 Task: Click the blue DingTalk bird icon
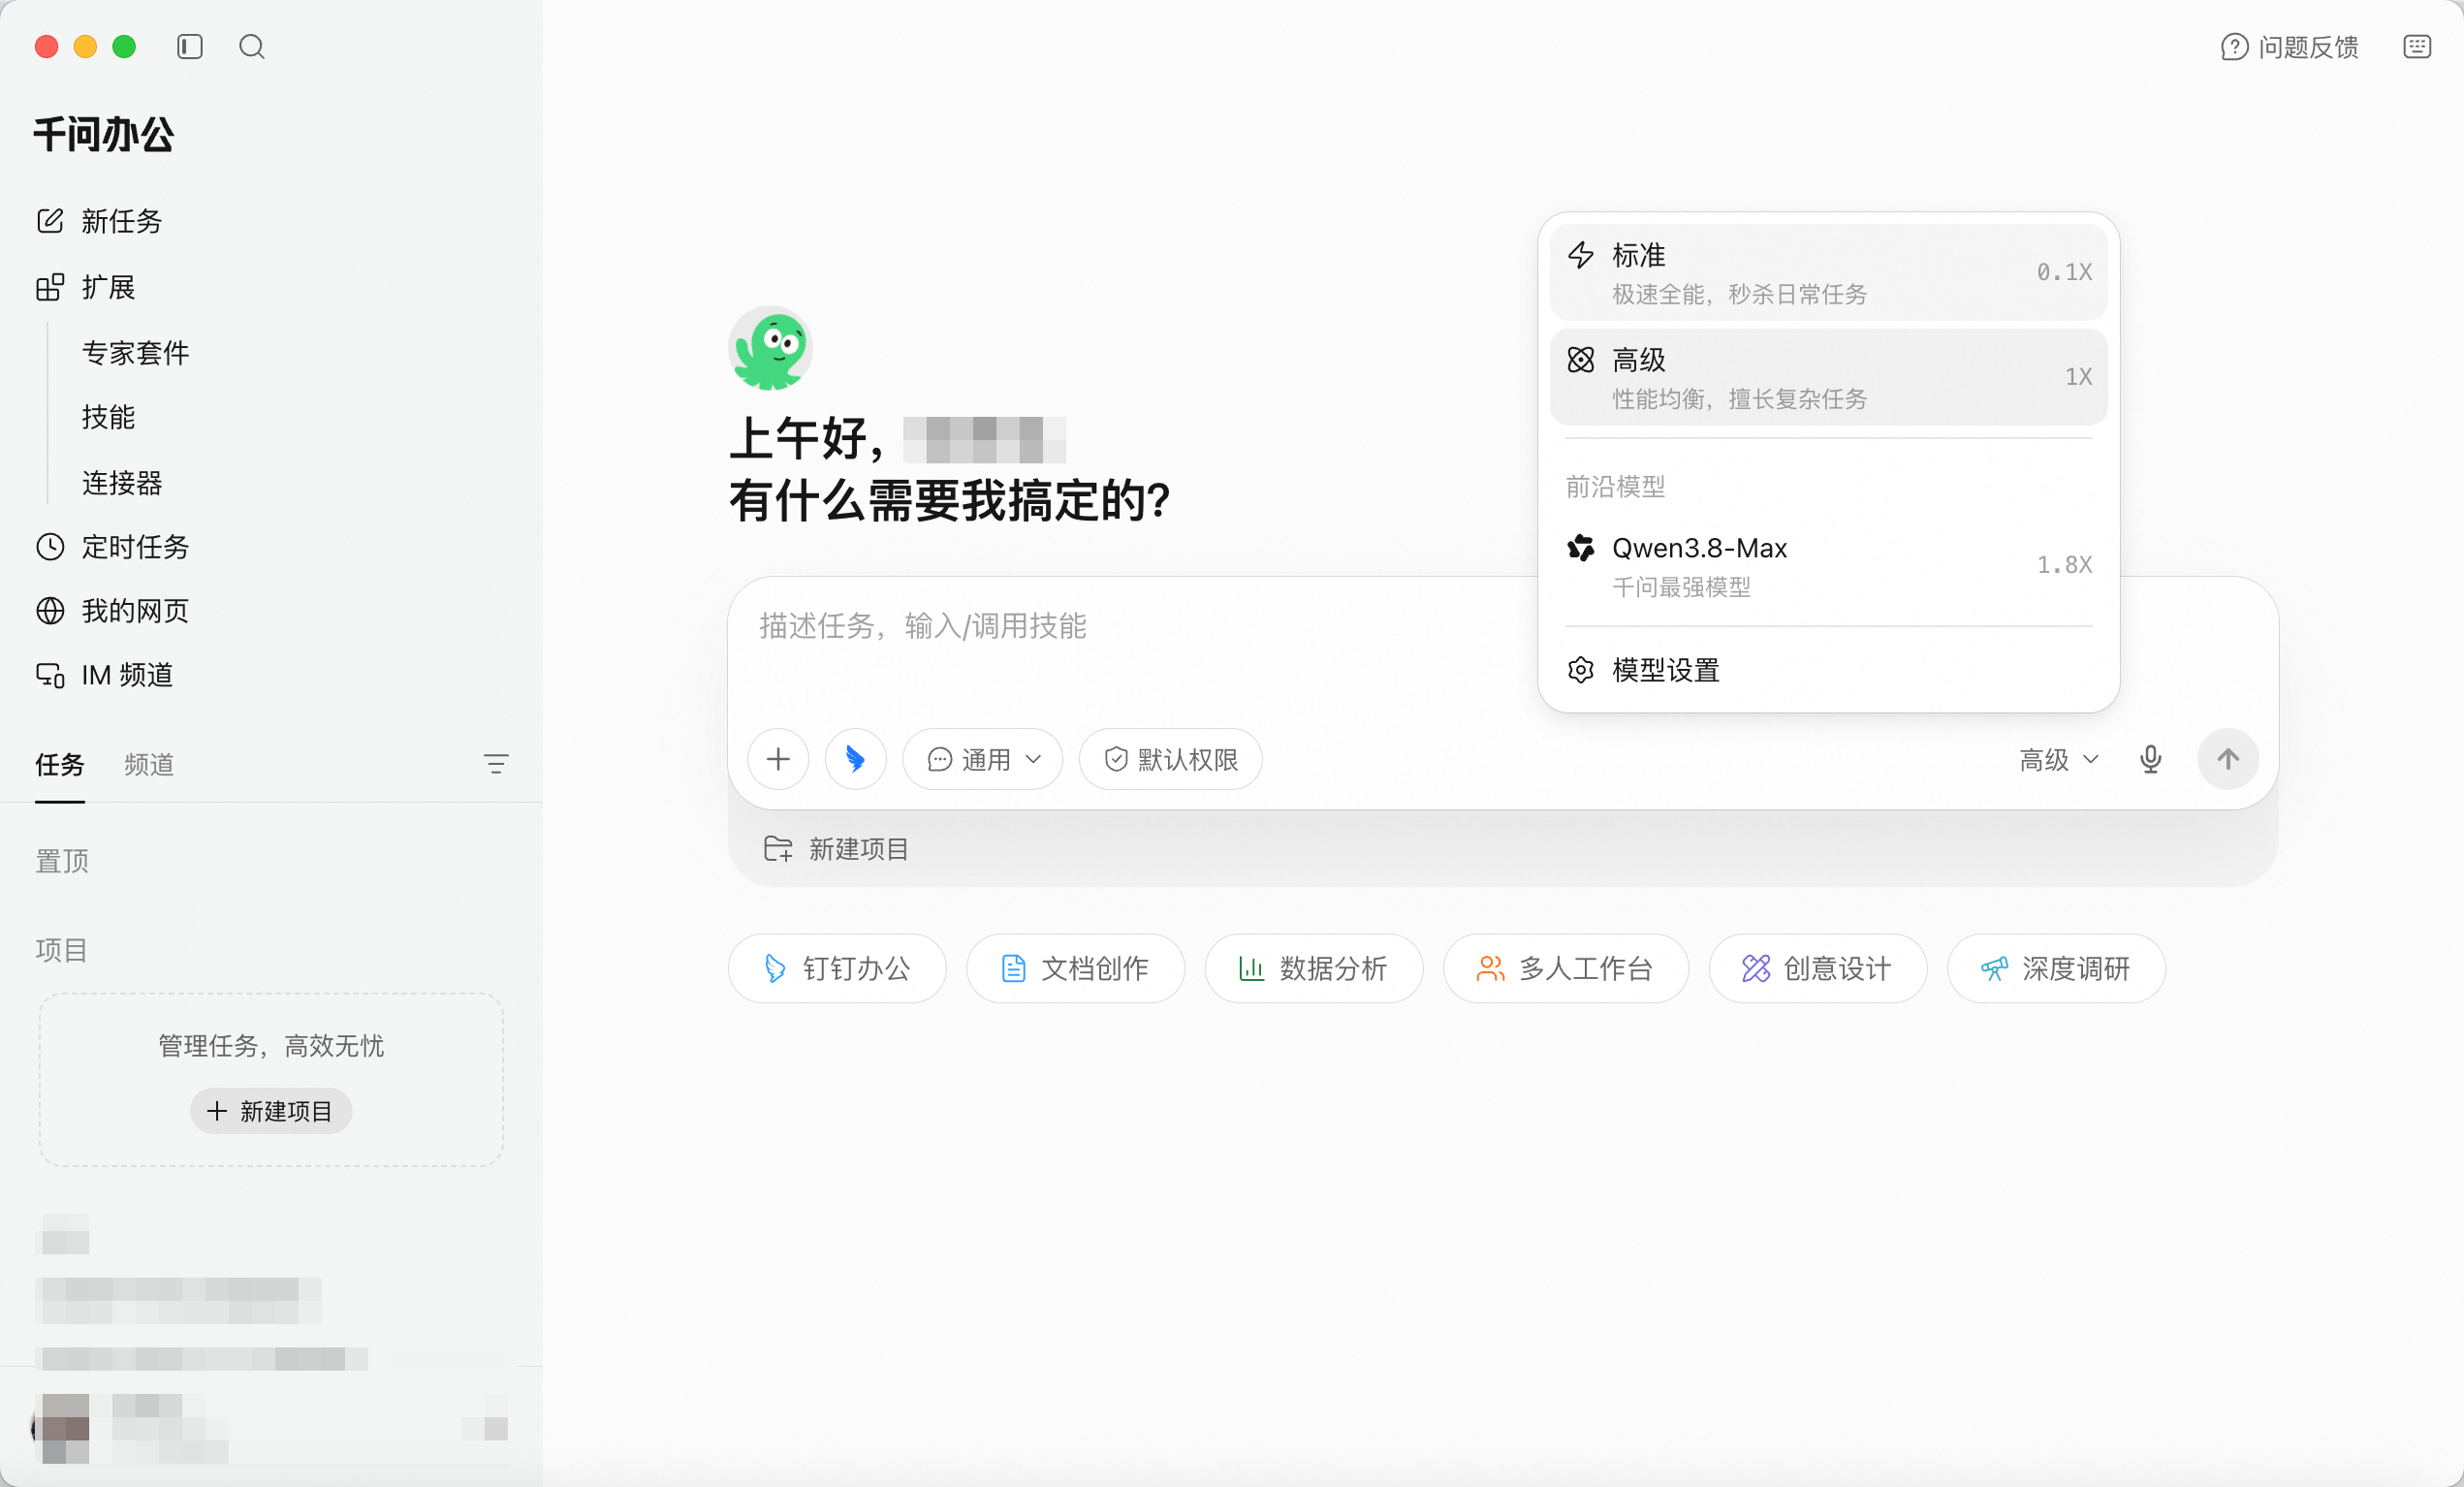pos(855,759)
